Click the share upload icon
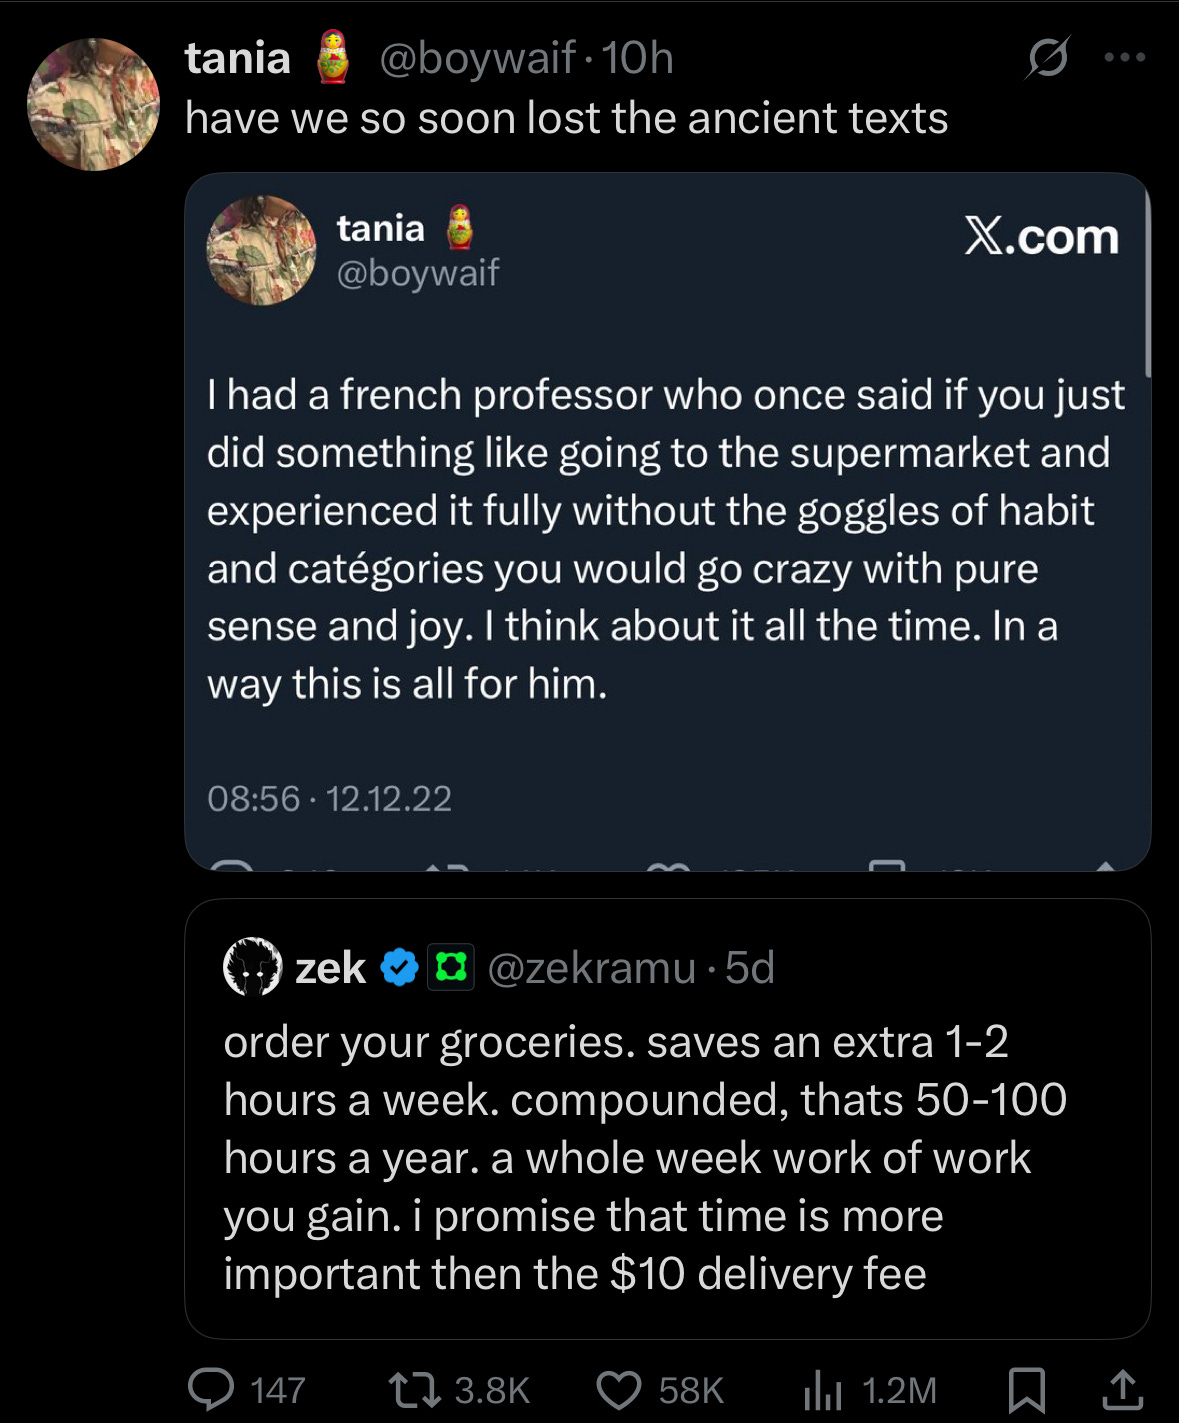1179x1423 pixels. pyautogui.click(x=1122, y=1389)
